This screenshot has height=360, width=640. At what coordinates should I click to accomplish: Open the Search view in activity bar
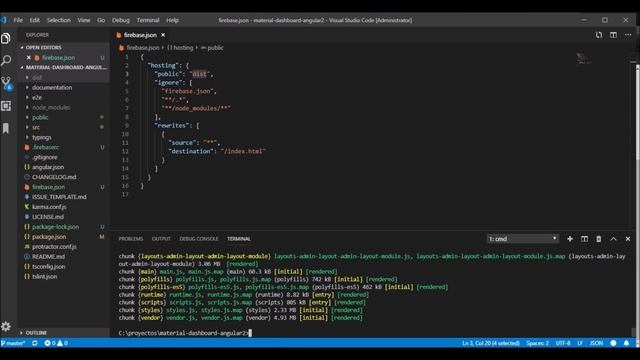(x=6, y=60)
